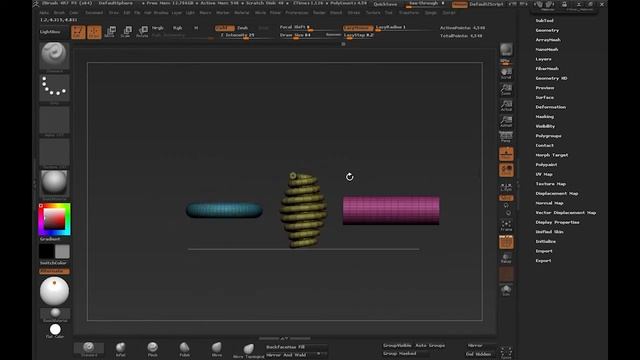The image size is (640, 360).
Task: Toggle the Zsub button
Action: tap(242, 28)
